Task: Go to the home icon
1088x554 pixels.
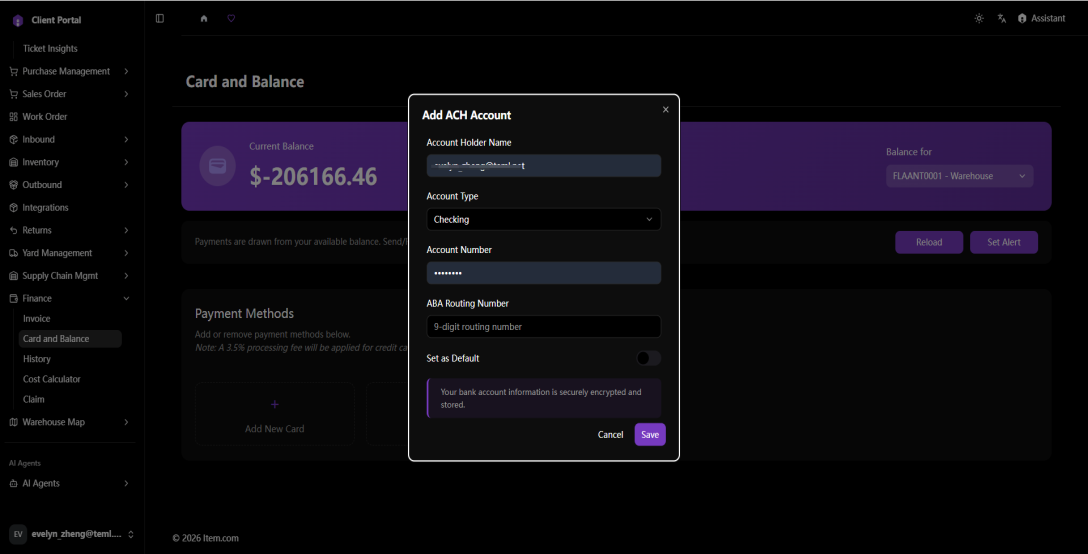Action: [204, 19]
